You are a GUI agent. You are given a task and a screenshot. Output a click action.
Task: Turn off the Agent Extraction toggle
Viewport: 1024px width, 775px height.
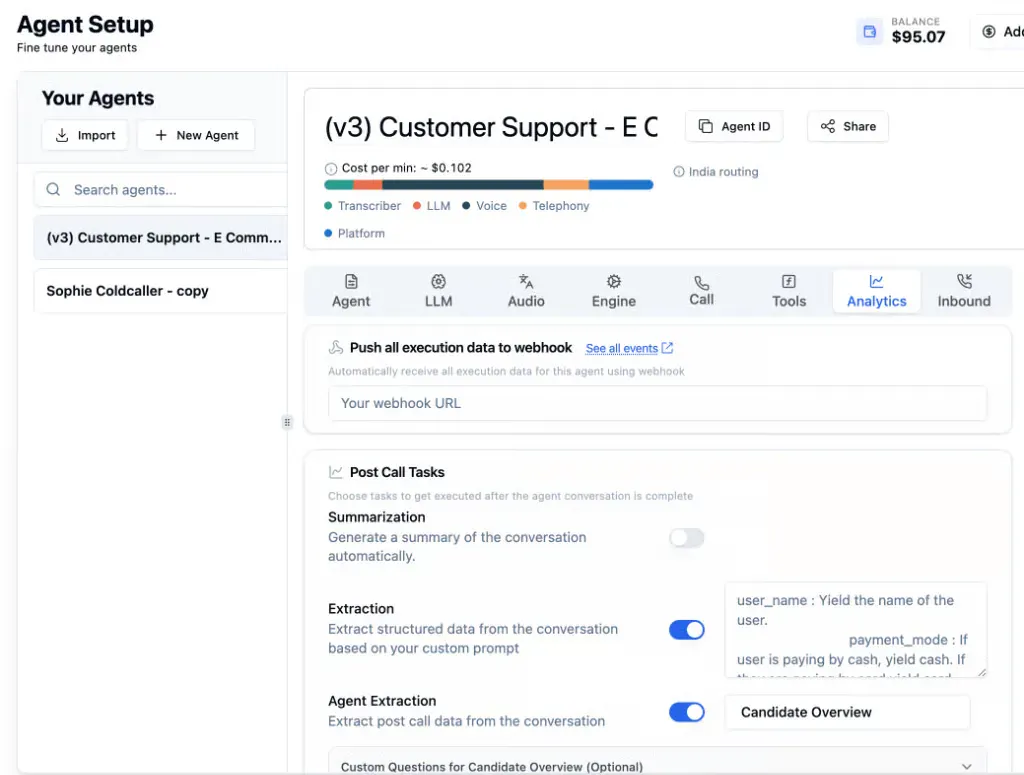686,712
